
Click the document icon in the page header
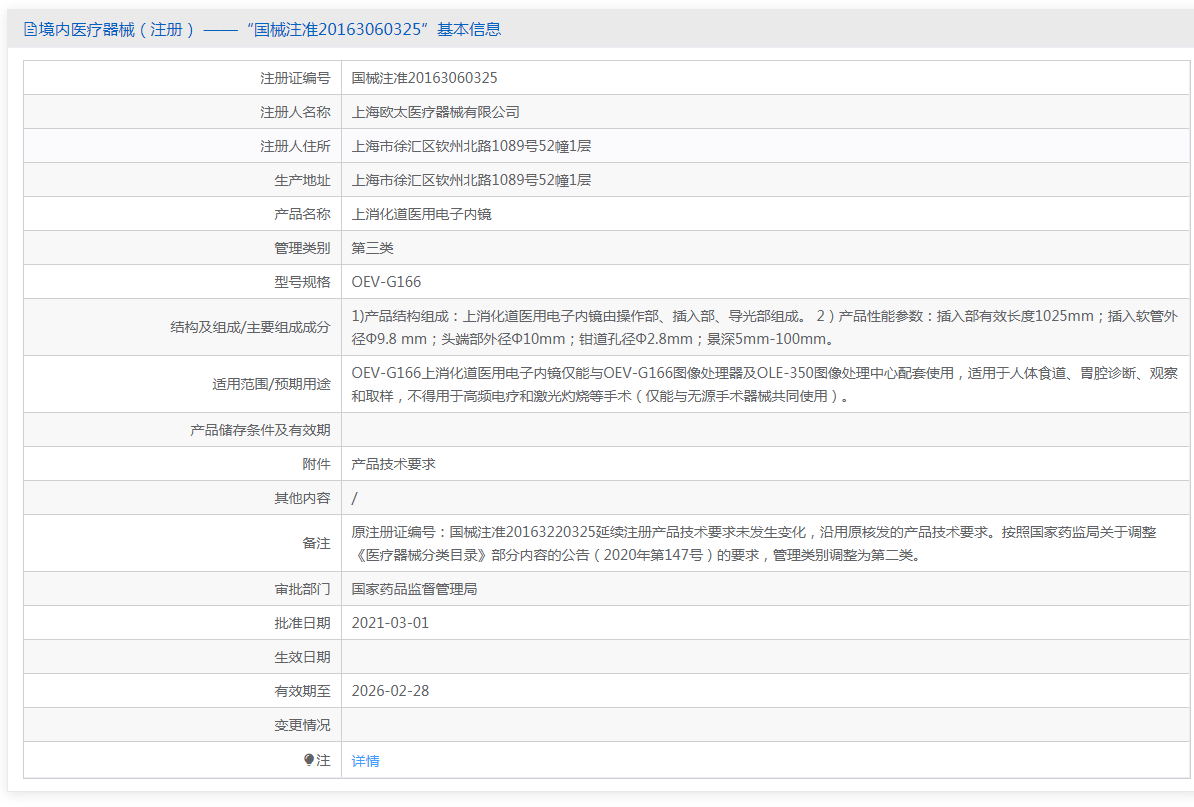30,30
